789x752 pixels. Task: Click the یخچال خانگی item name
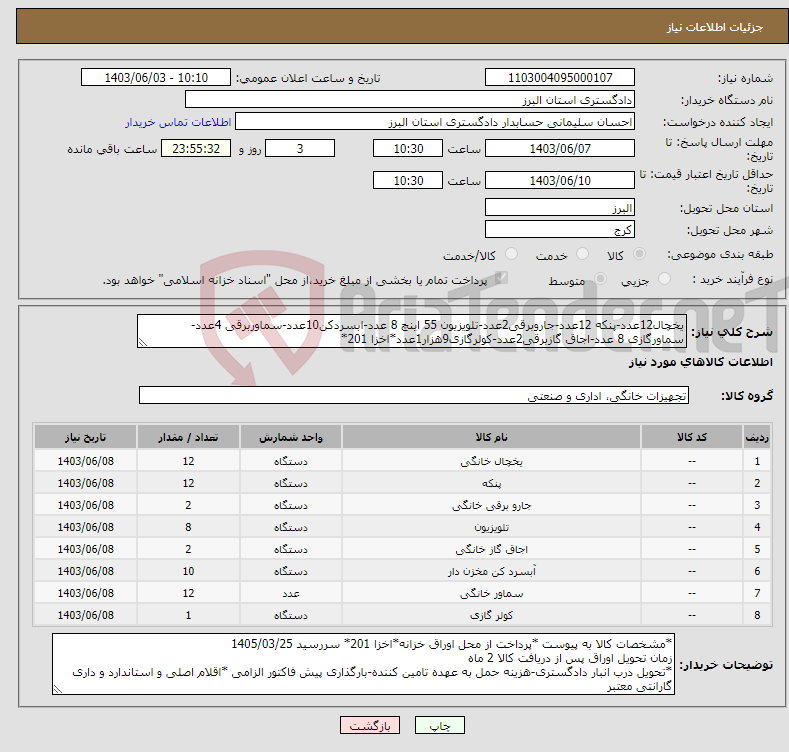point(491,461)
